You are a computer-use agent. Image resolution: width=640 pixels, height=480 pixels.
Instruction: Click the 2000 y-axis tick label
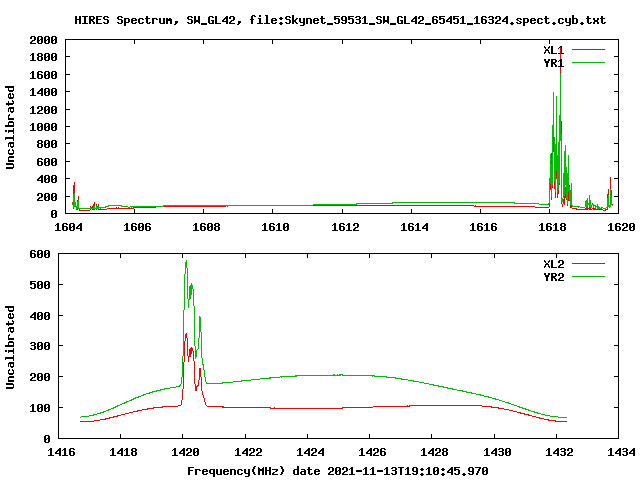pyautogui.click(x=43, y=40)
